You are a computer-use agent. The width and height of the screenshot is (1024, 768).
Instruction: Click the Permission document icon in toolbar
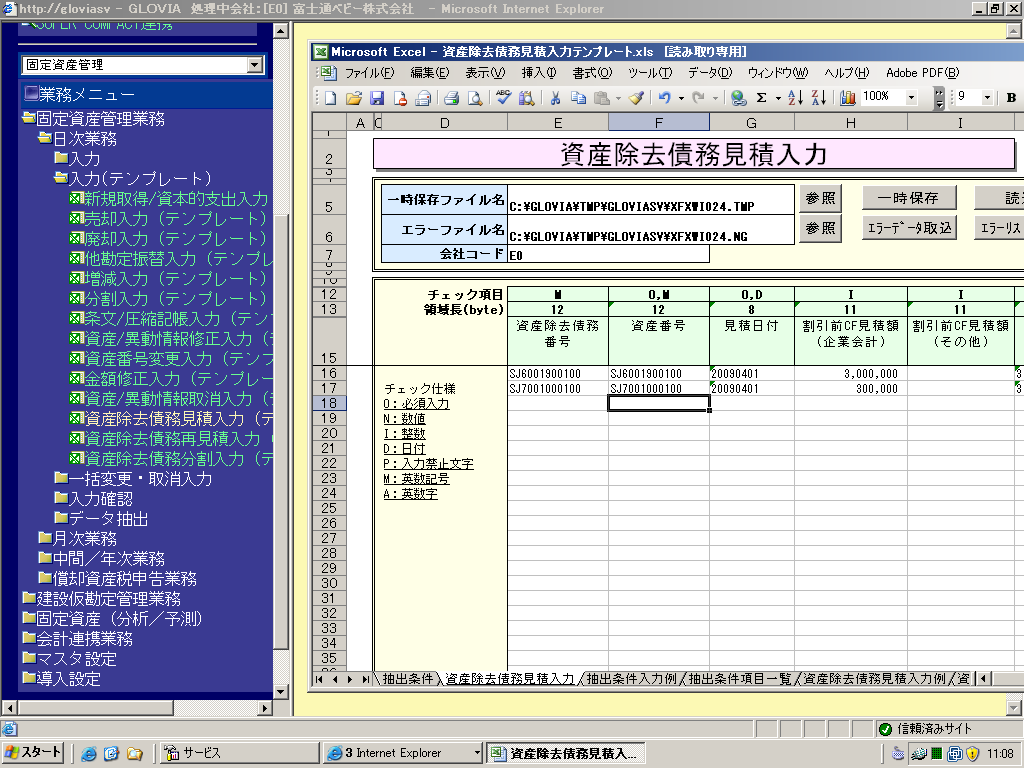coord(400,98)
